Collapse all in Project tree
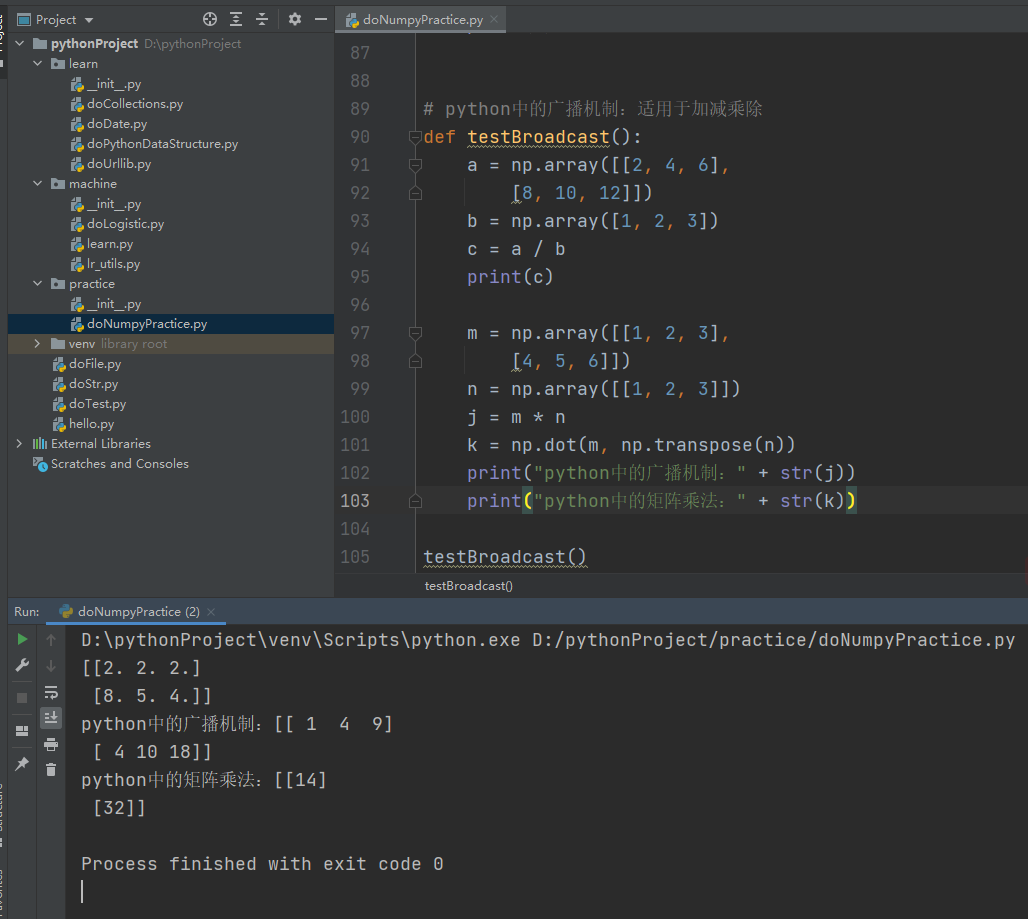Image resolution: width=1028 pixels, height=919 pixels. pos(262,18)
